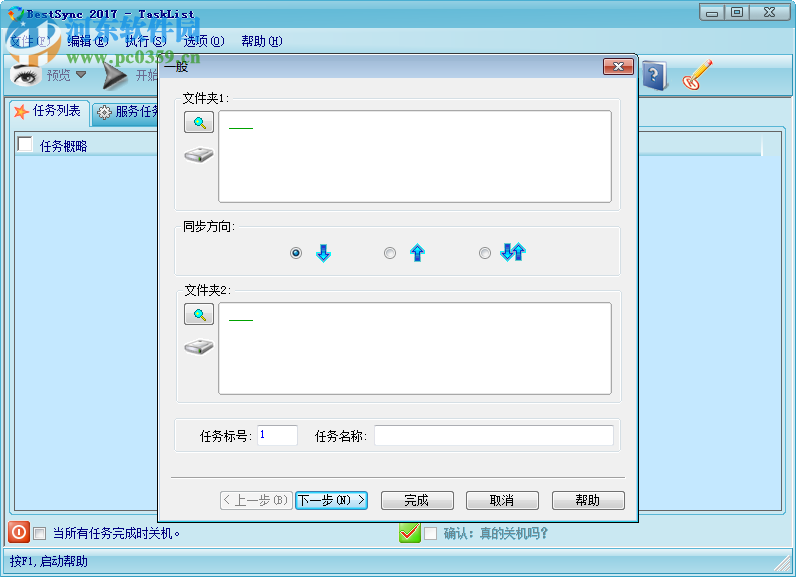The width and height of the screenshot is (796, 577).
Task: Open the blue help book icon
Action: (655, 76)
